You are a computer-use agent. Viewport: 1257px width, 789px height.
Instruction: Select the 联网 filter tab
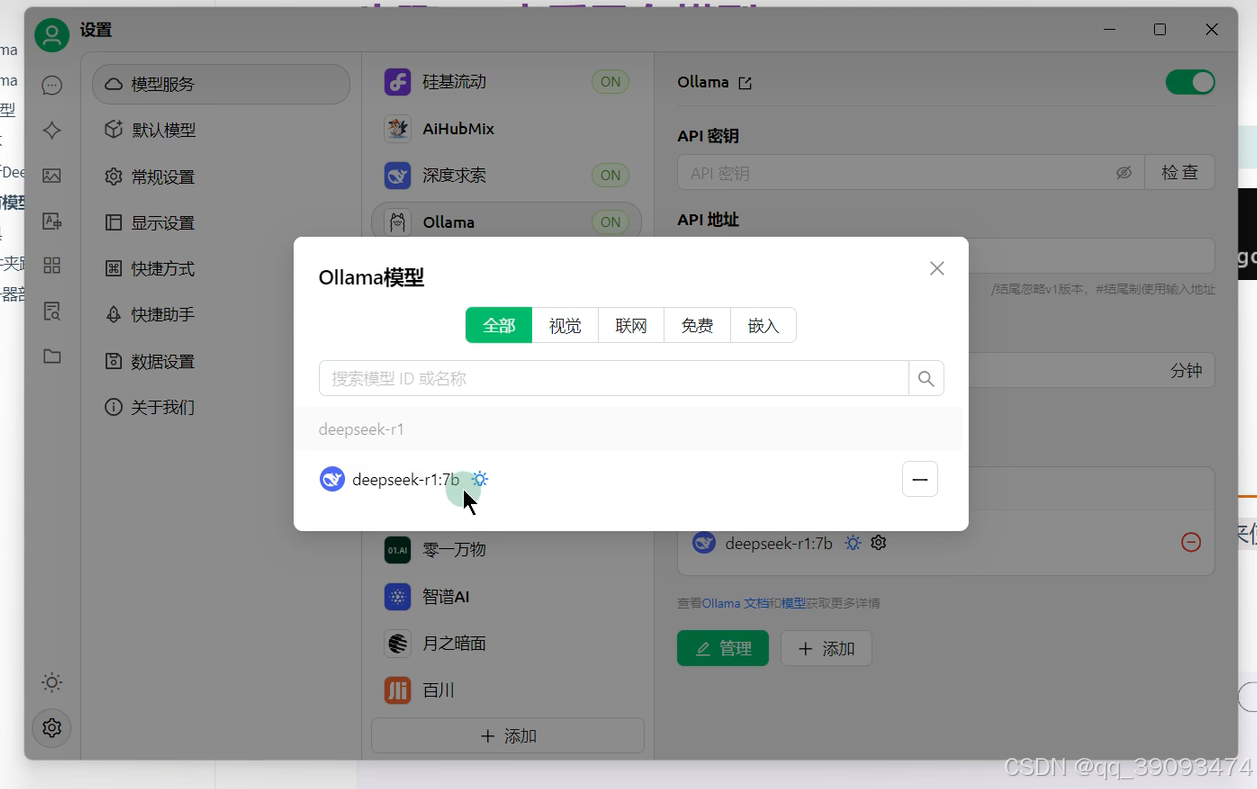(x=631, y=325)
